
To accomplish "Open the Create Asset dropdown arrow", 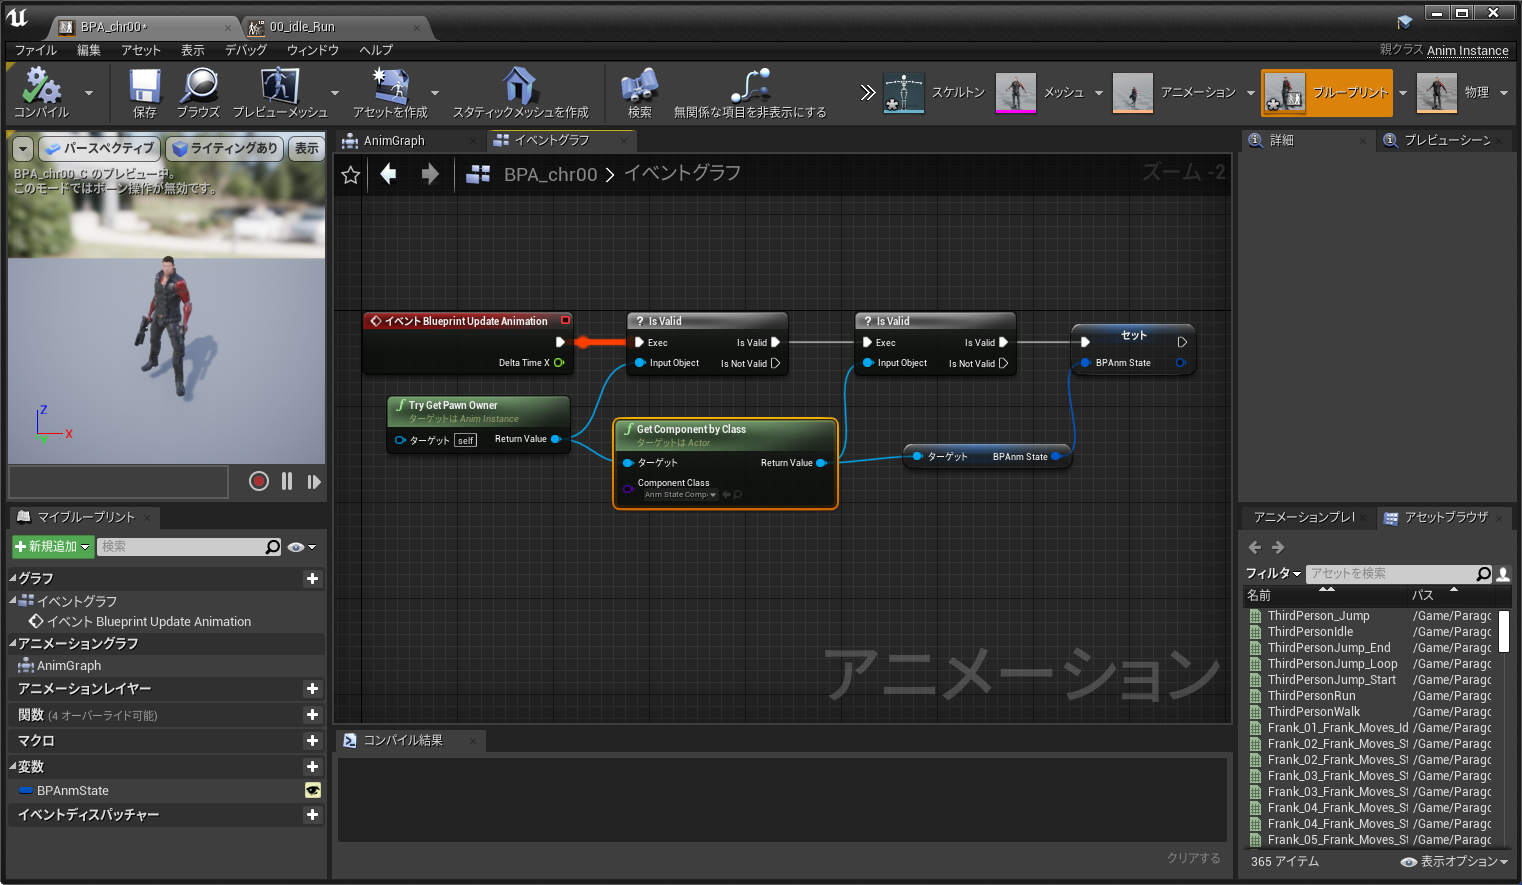I will pos(435,93).
